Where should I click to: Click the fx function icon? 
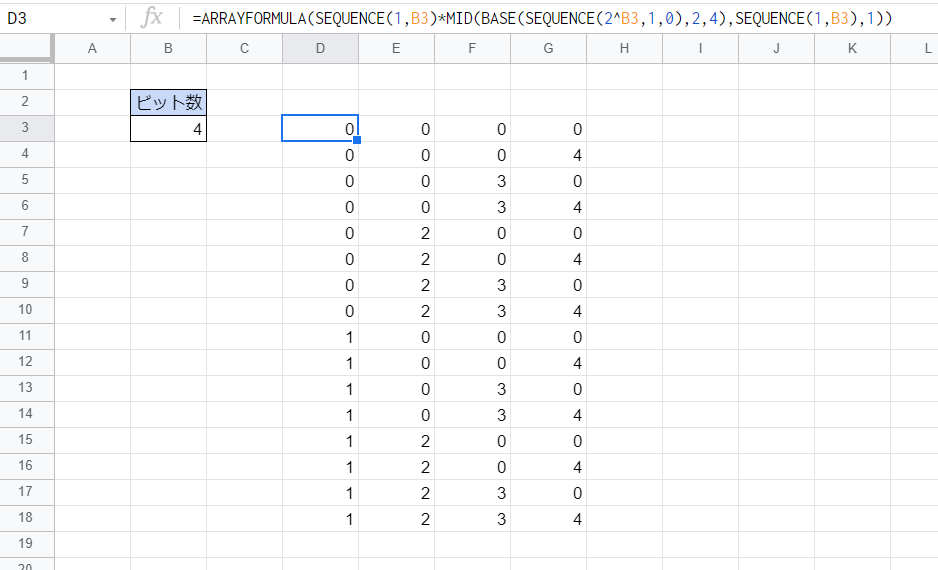coord(151,17)
